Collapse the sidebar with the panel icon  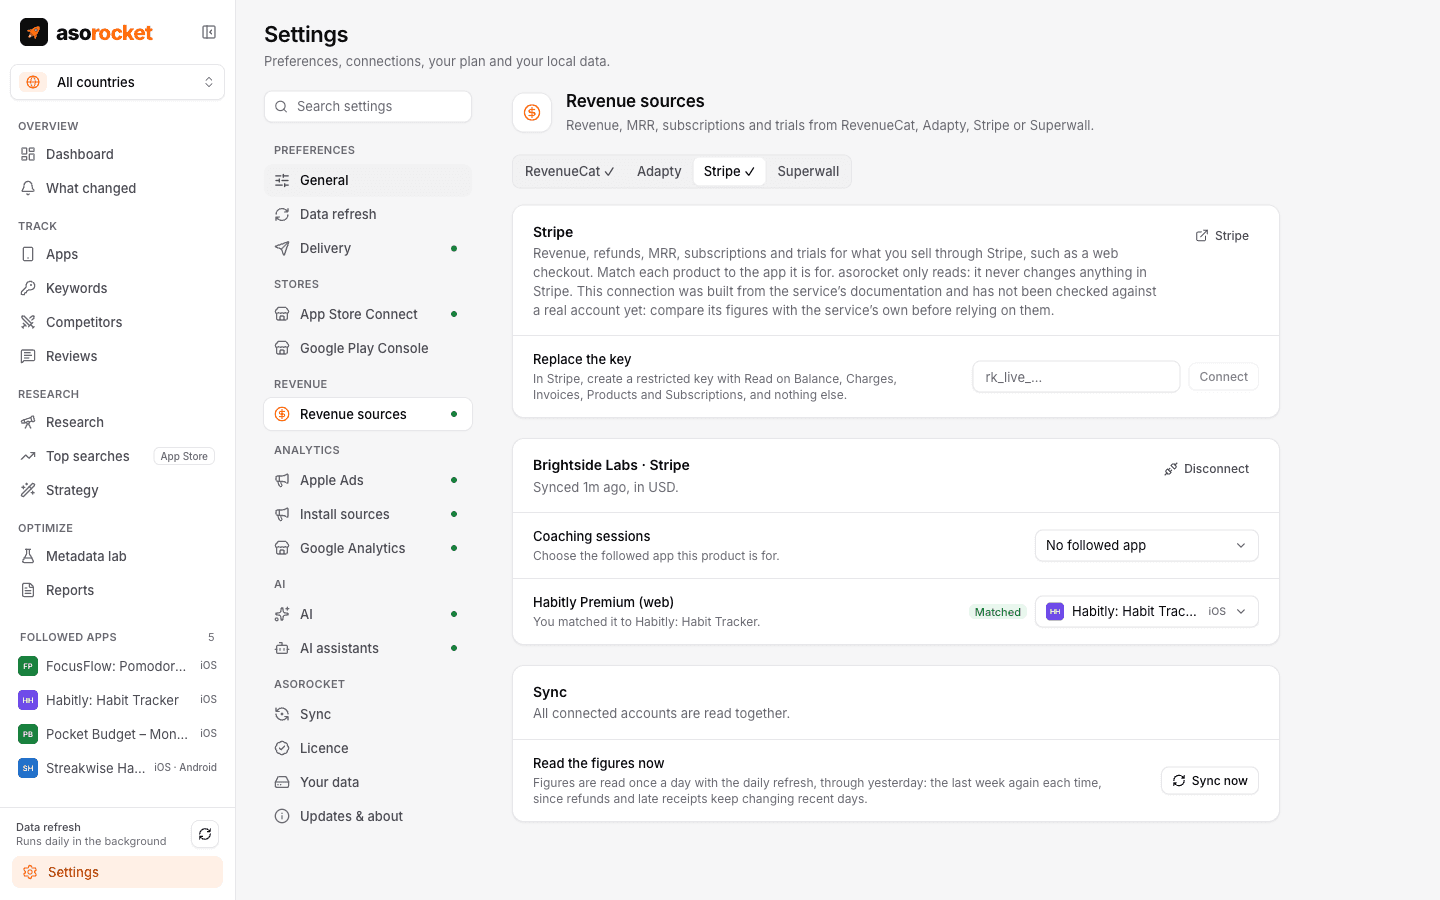pos(209,32)
